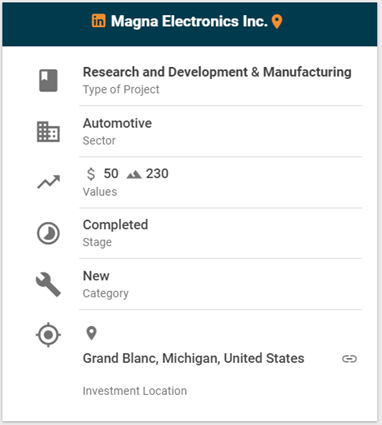
Task: Click the gray pin above Grand Blanc
Action: coord(91,333)
